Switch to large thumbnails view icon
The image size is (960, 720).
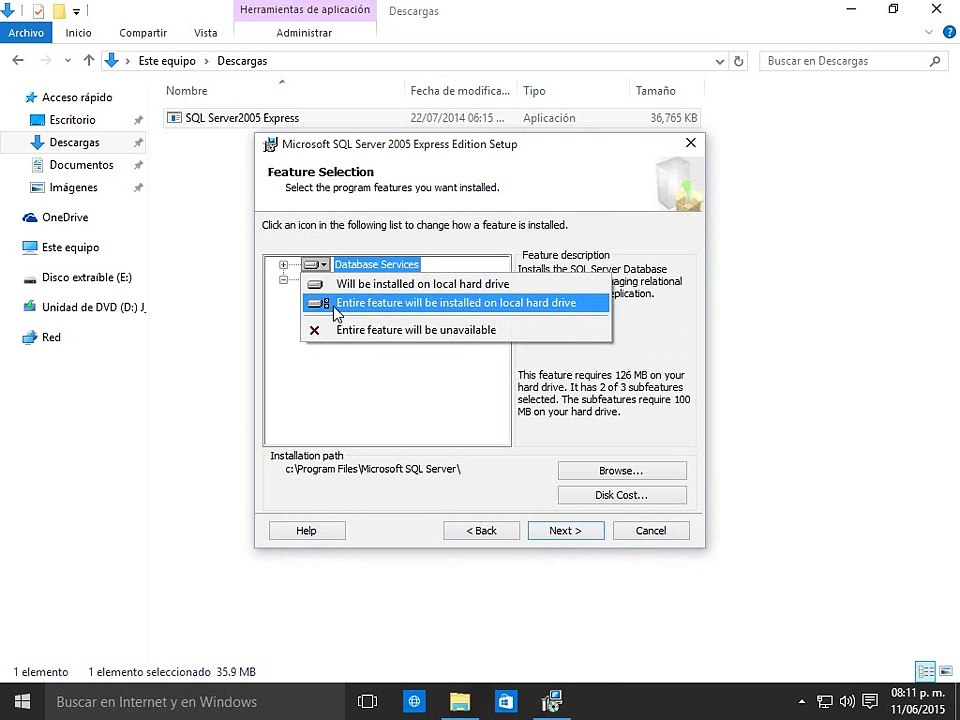pos(946,672)
